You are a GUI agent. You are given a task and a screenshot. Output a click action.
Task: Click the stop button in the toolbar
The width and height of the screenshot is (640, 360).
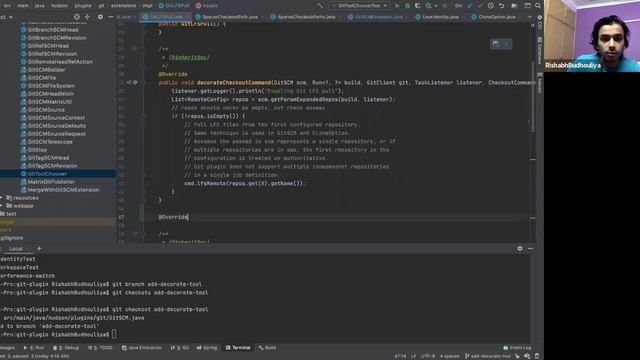click(x=444, y=6)
